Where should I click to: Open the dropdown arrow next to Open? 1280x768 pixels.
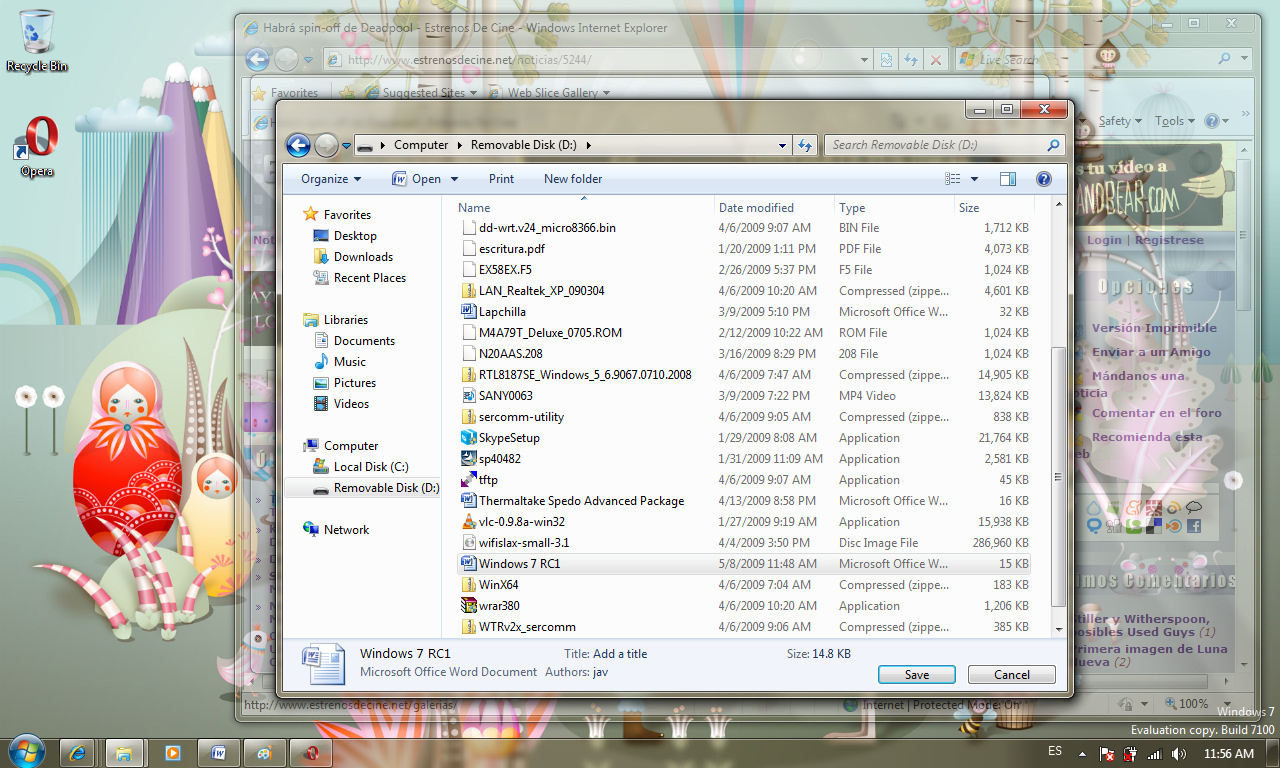[454, 179]
